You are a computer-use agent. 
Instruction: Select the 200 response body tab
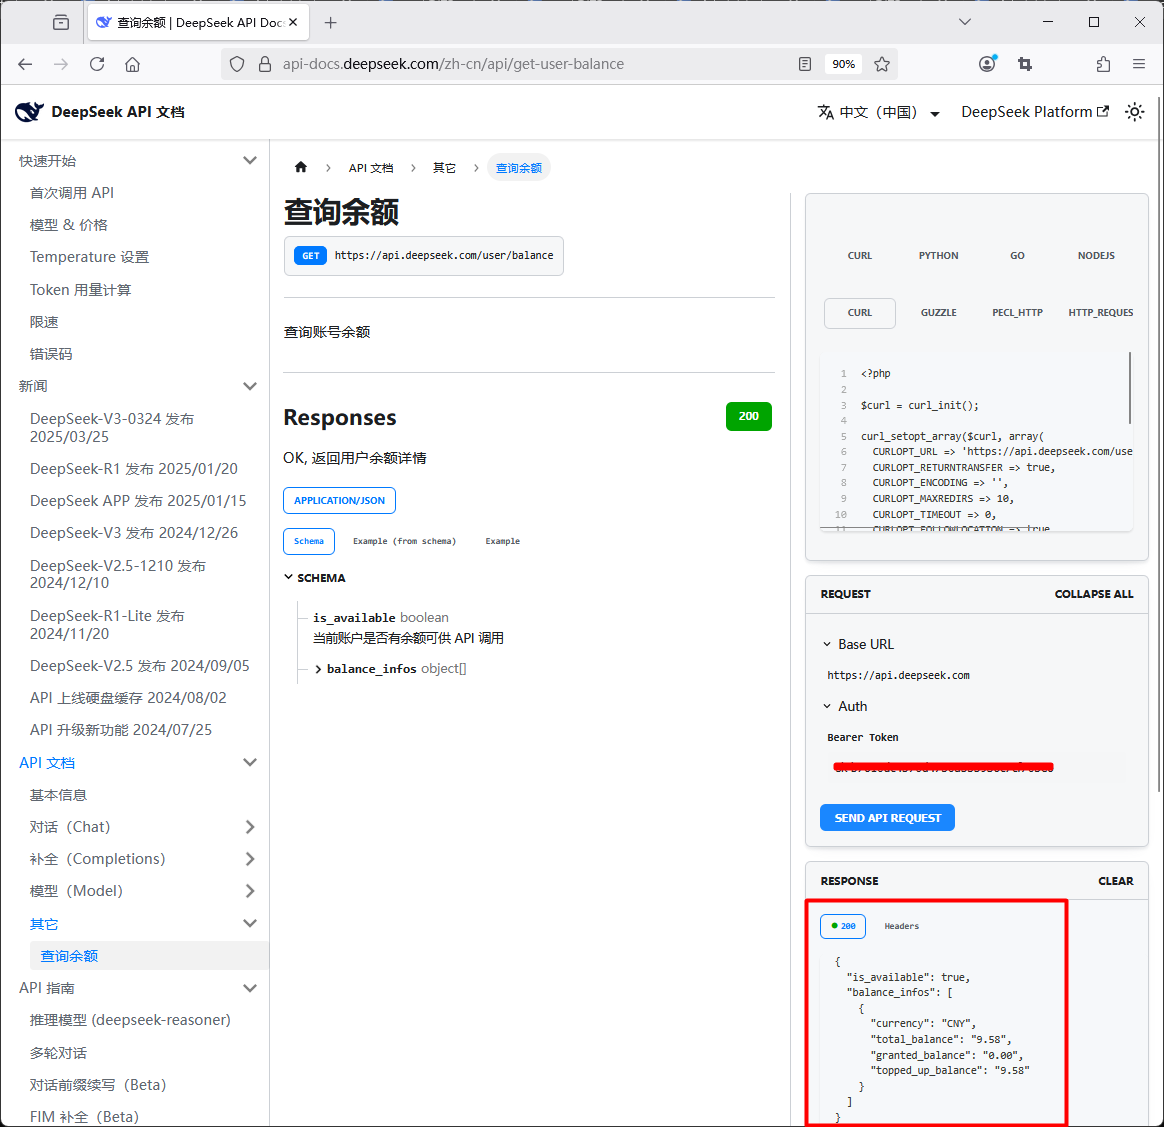coord(843,927)
